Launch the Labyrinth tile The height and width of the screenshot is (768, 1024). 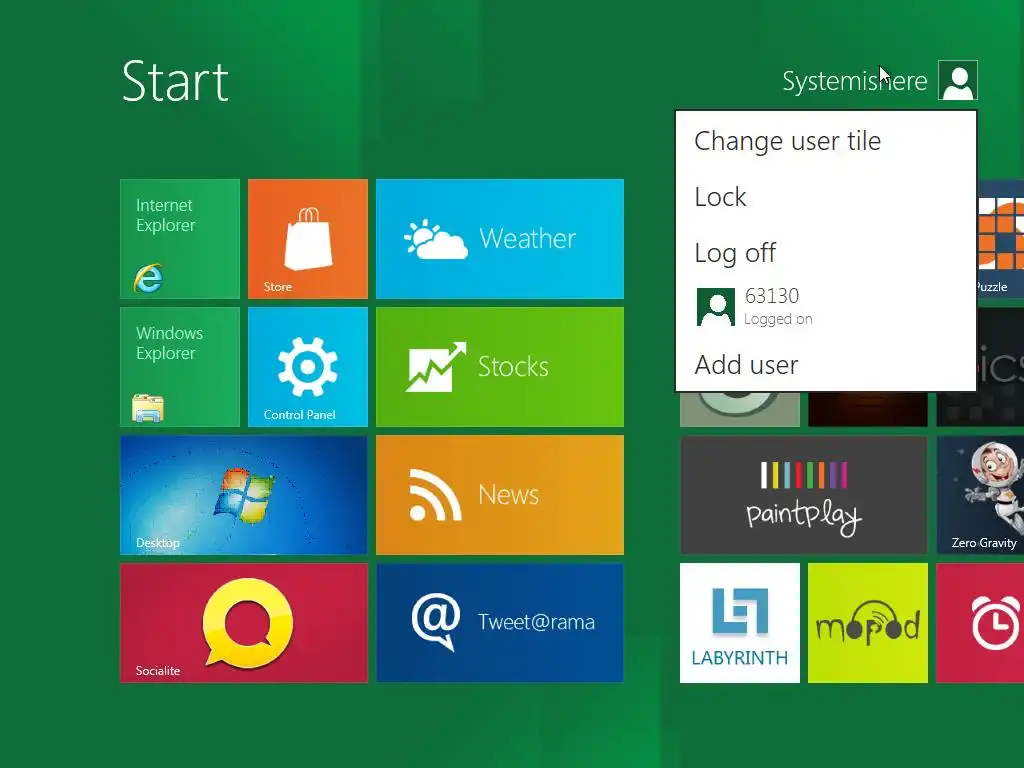(x=739, y=623)
